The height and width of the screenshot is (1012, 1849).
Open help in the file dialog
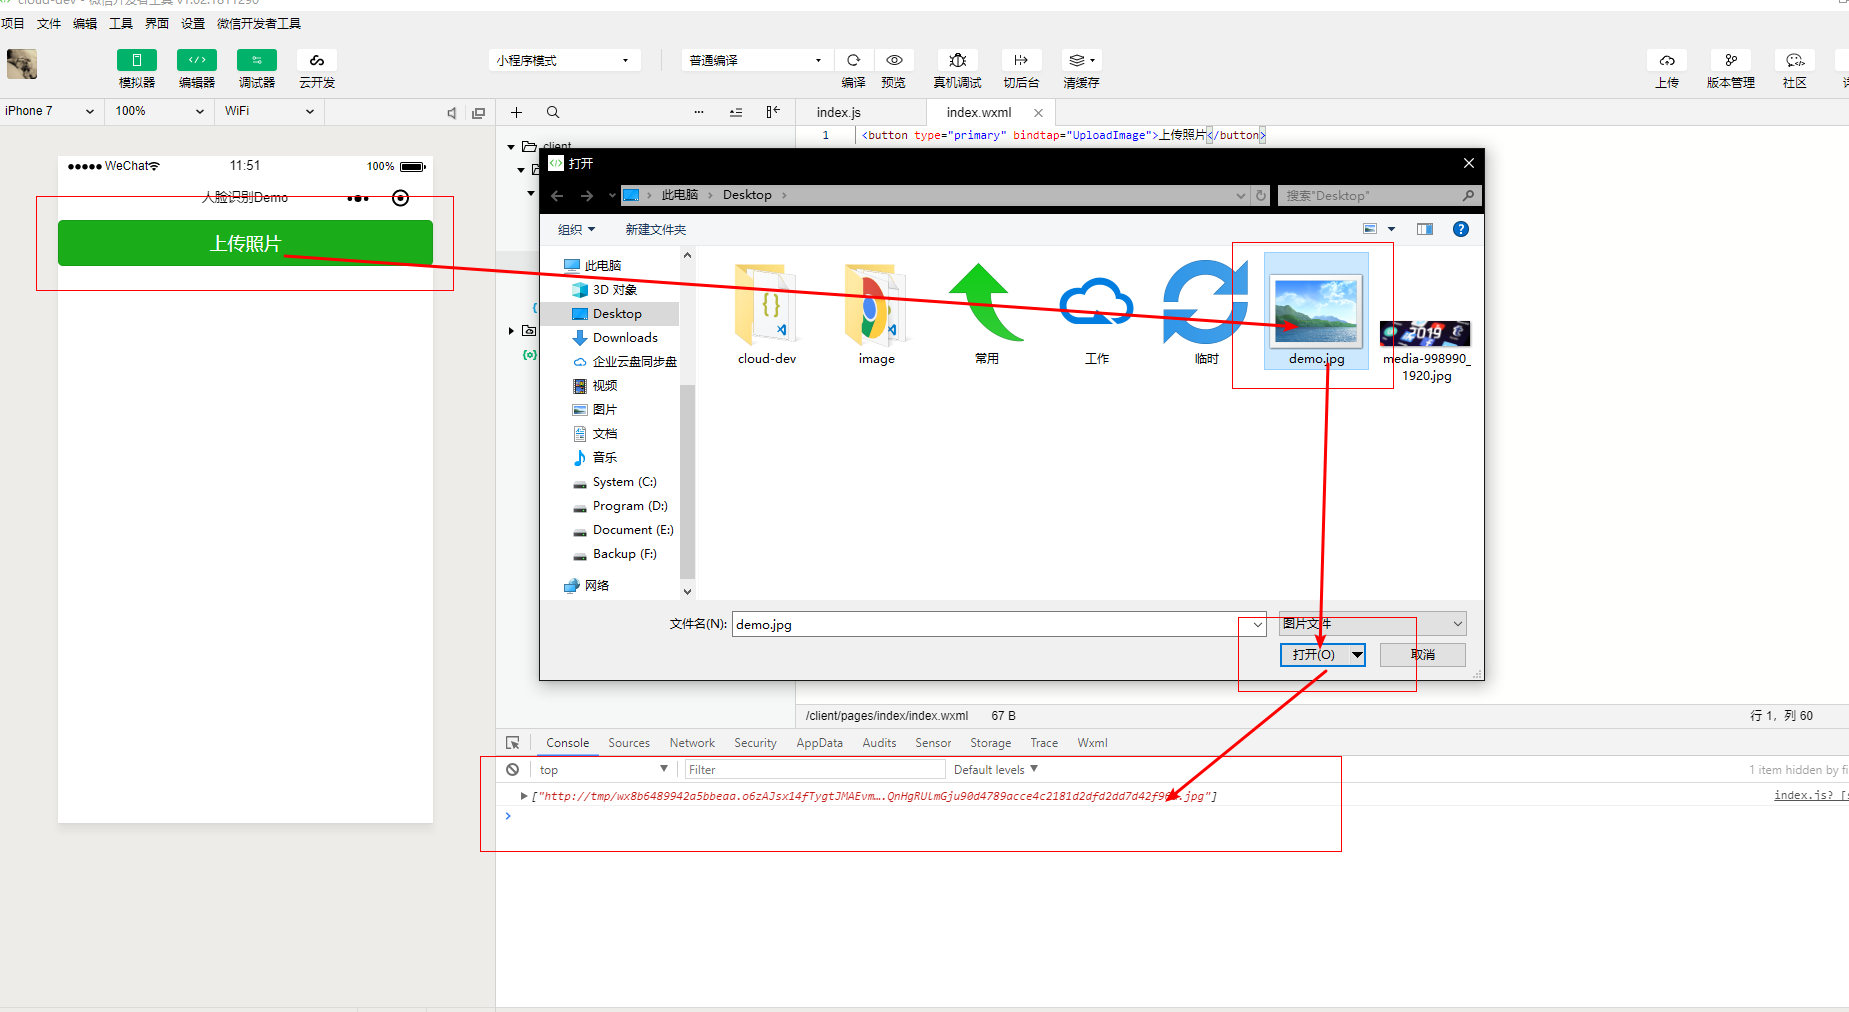point(1460,229)
